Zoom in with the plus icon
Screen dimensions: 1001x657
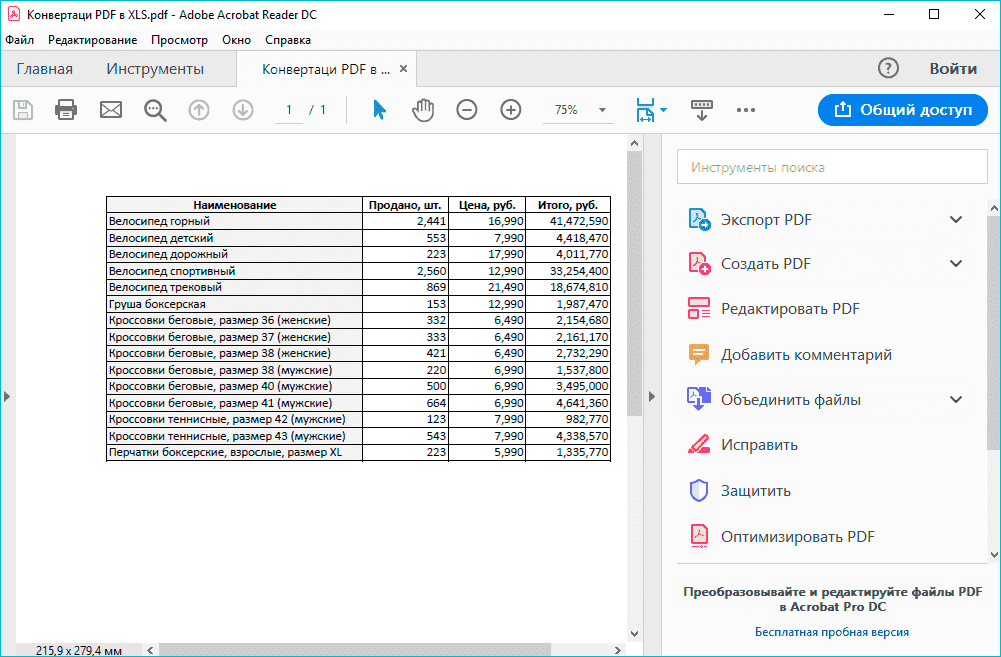[510, 110]
